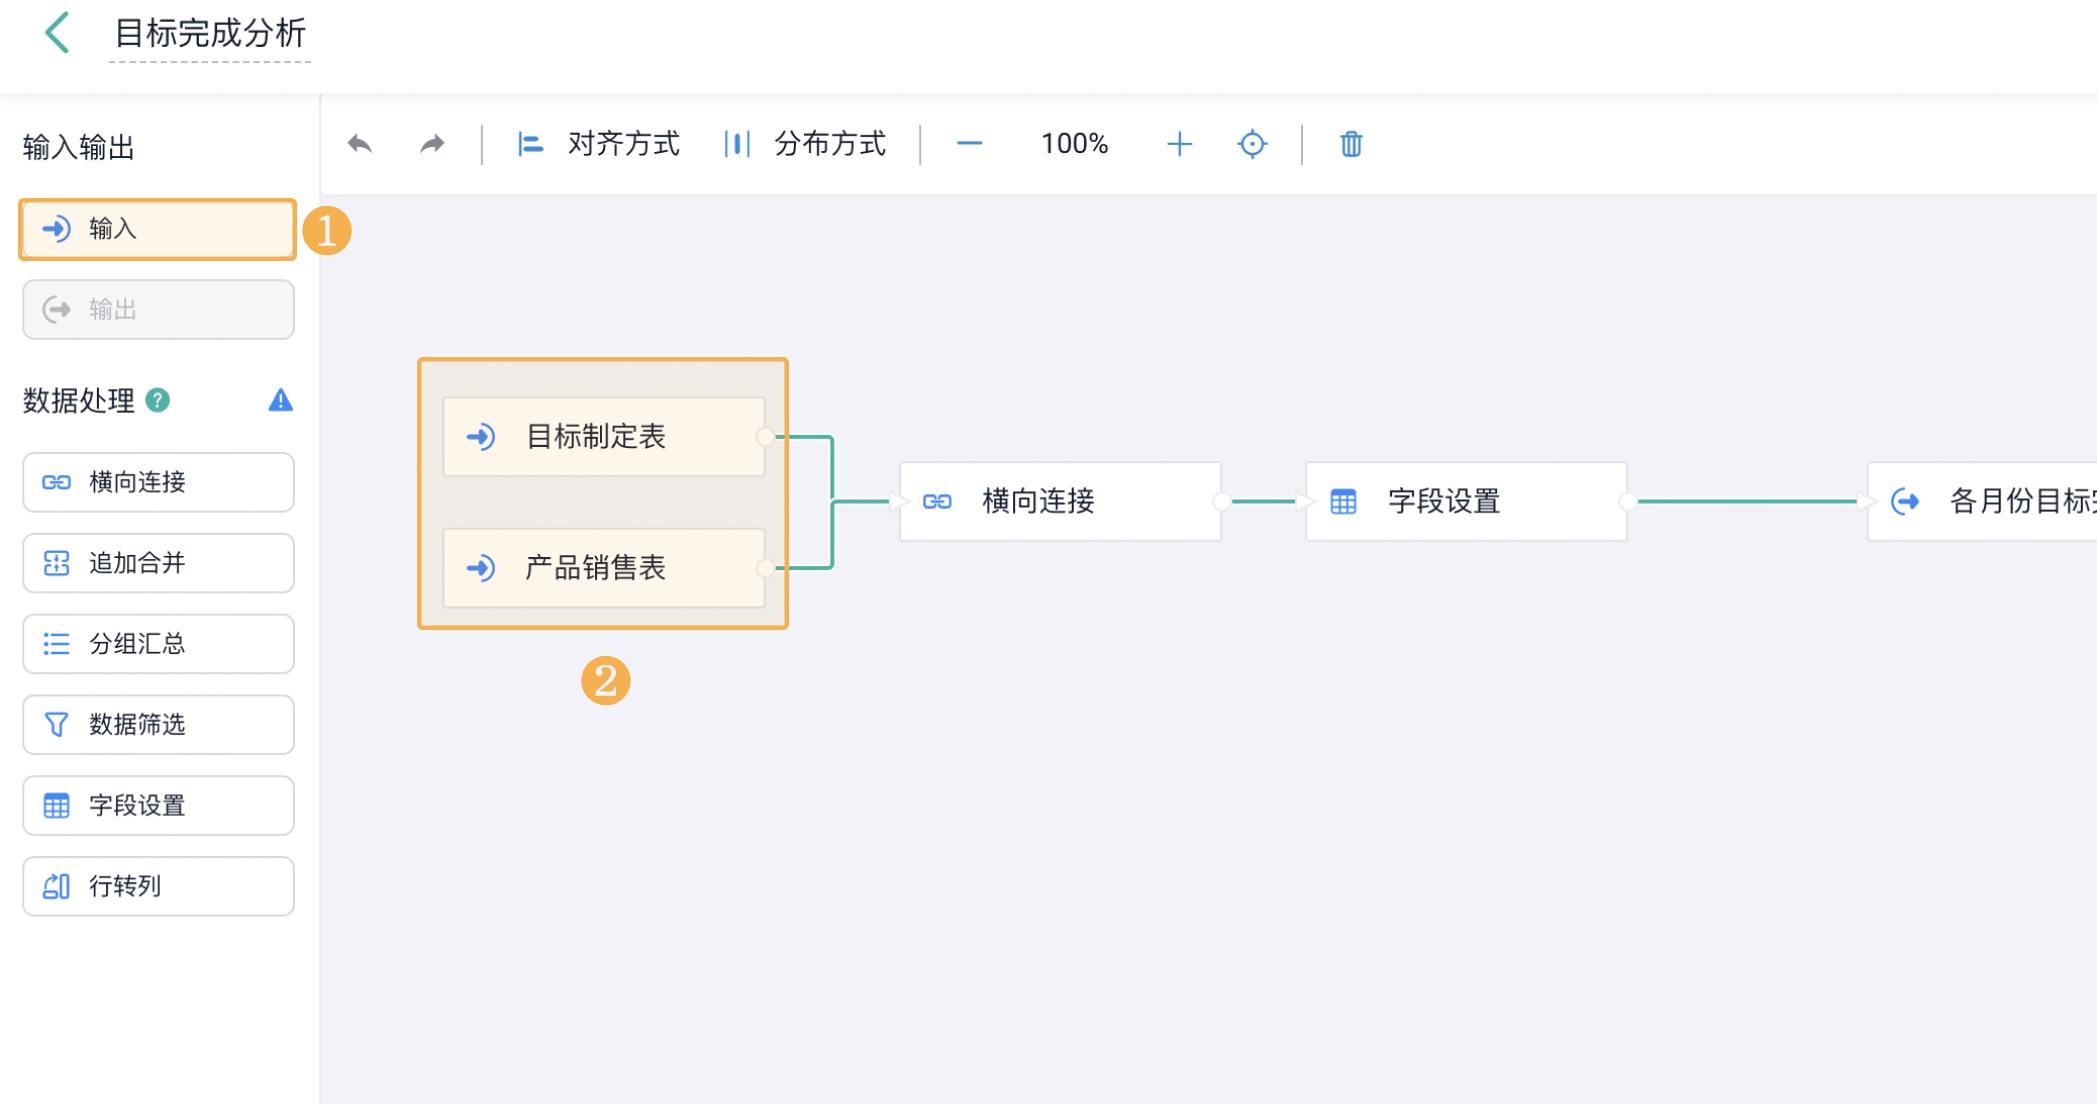This screenshot has height=1104, width=2097.
Task: Click the redo arrow icon
Action: 432,143
